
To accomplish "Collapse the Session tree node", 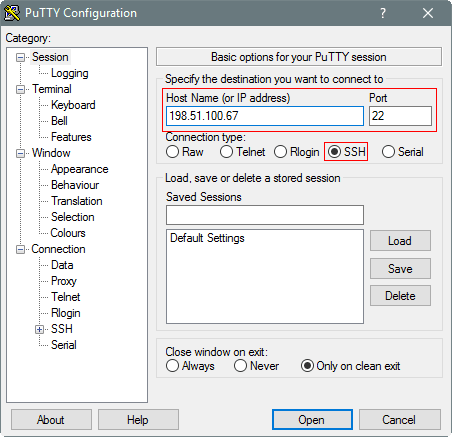I will (x=20, y=58).
